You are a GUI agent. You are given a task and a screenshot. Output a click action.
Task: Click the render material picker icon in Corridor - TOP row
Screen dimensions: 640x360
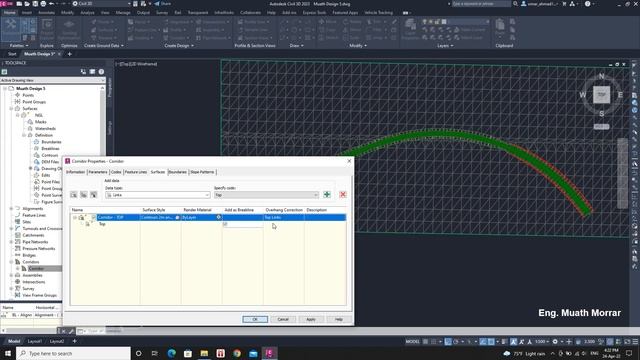(219, 218)
